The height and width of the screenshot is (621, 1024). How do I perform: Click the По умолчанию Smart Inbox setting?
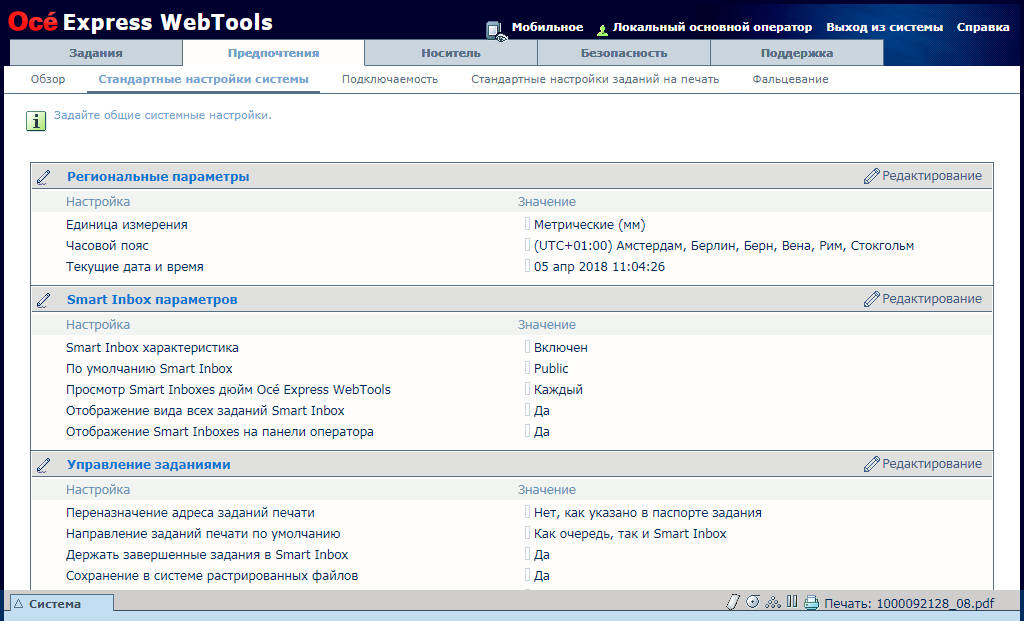pyautogui.click(x=149, y=368)
